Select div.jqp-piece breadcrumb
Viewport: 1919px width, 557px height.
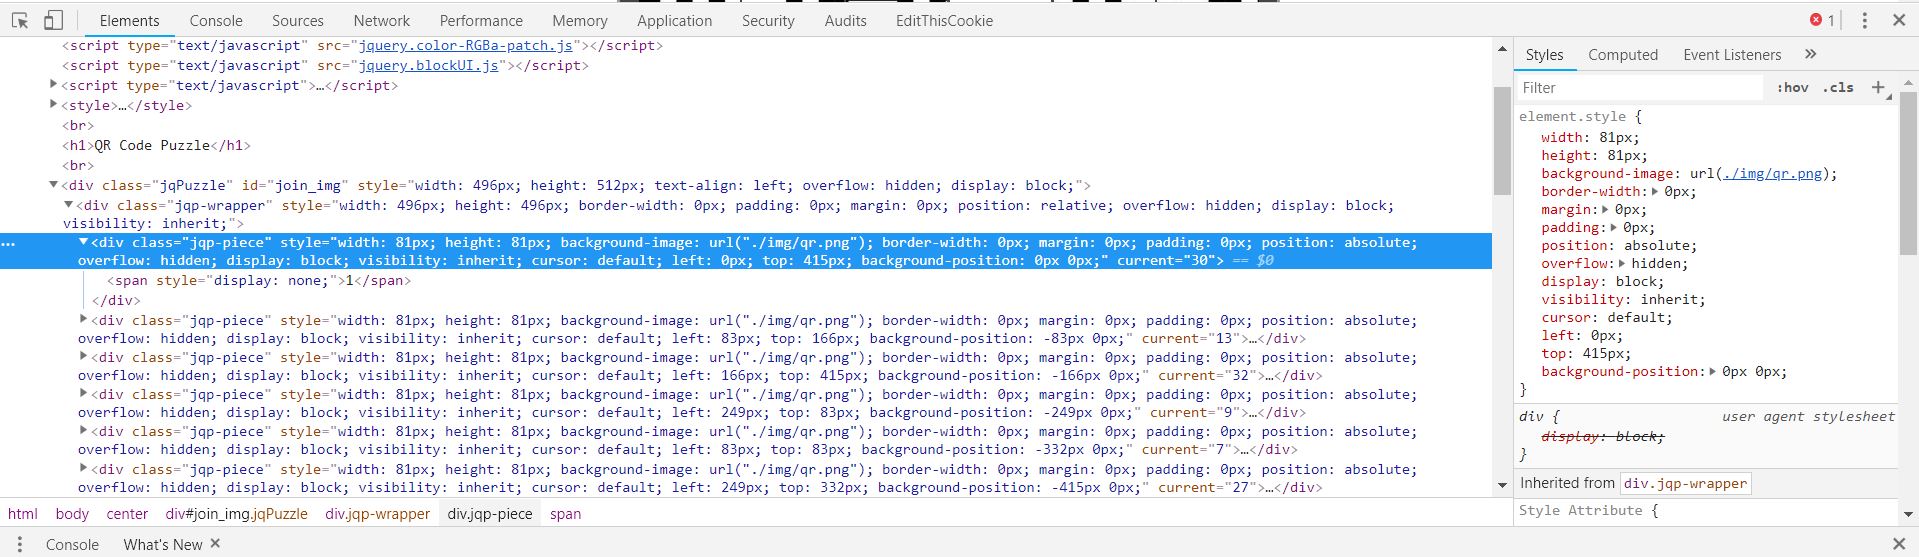point(490,514)
